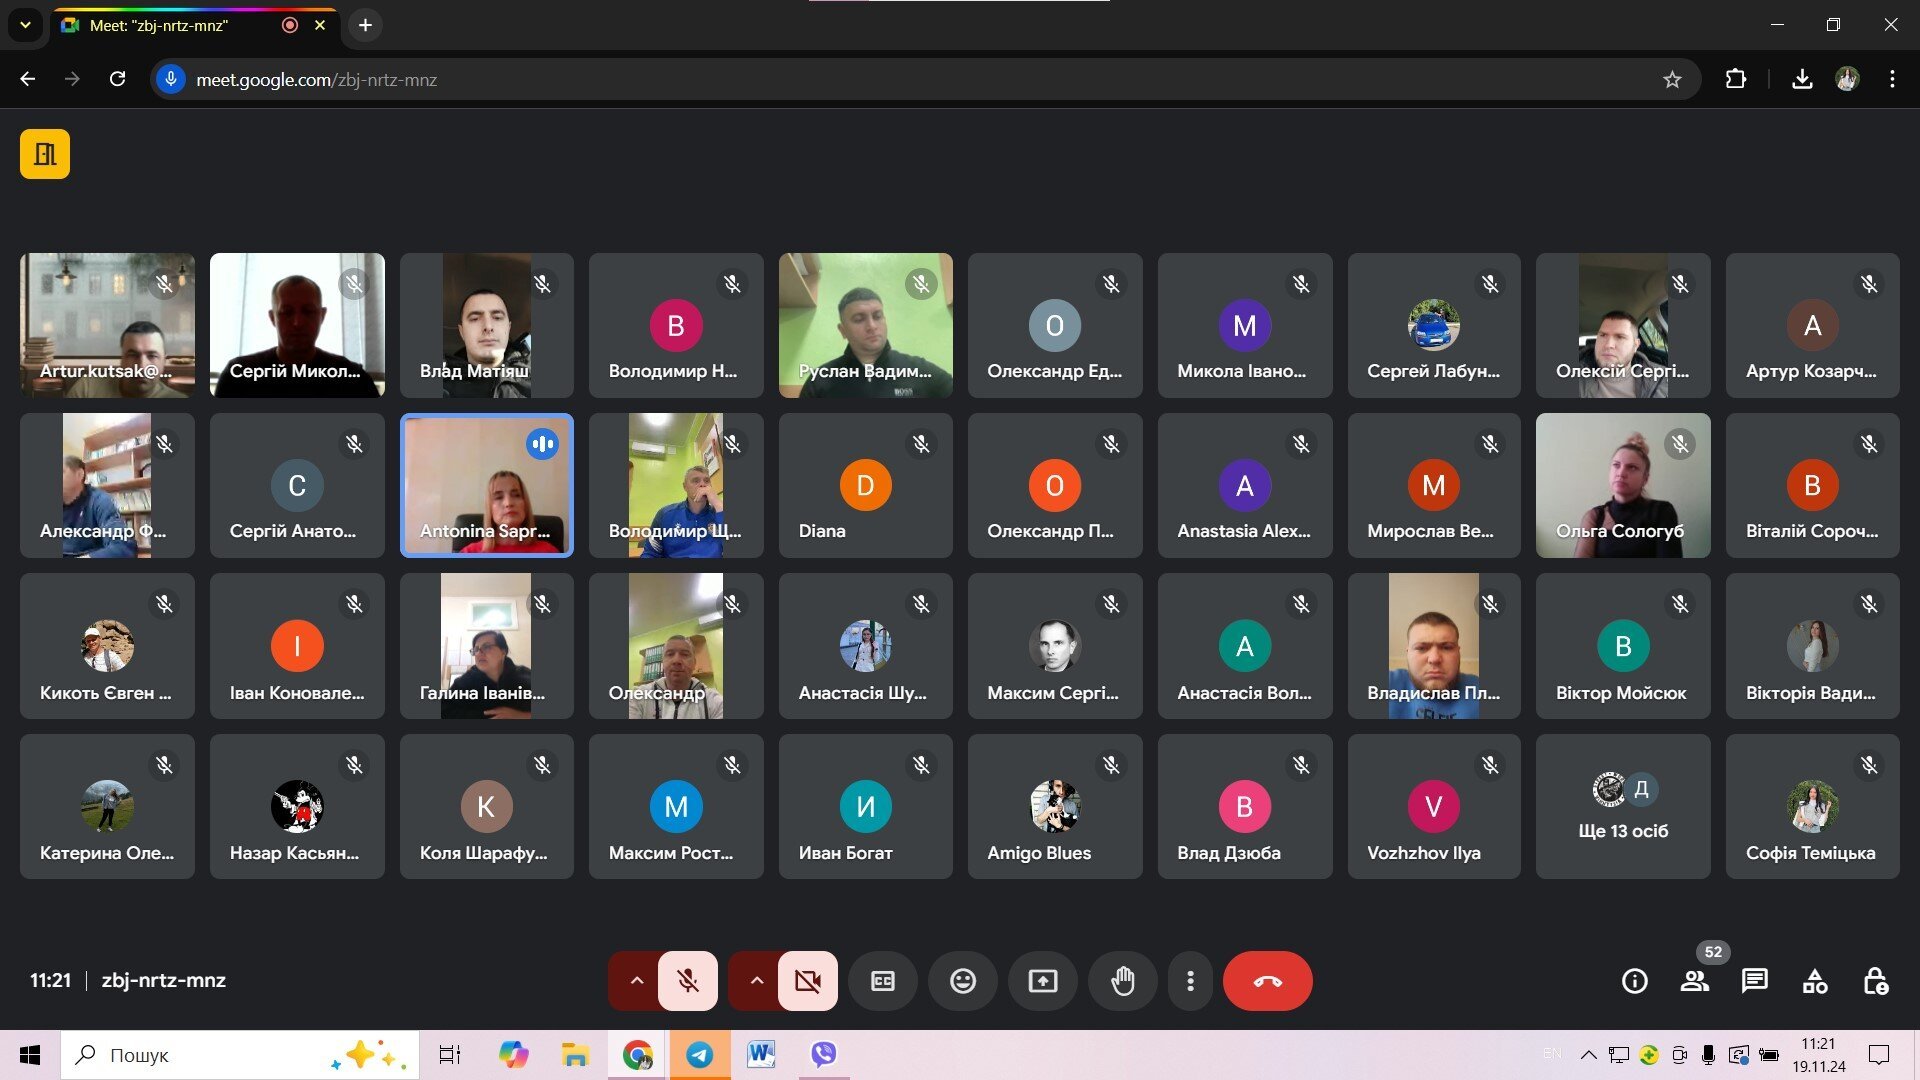Raise your hand in the meeting
Screen dimensions: 1920x1080
coord(1123,981)
